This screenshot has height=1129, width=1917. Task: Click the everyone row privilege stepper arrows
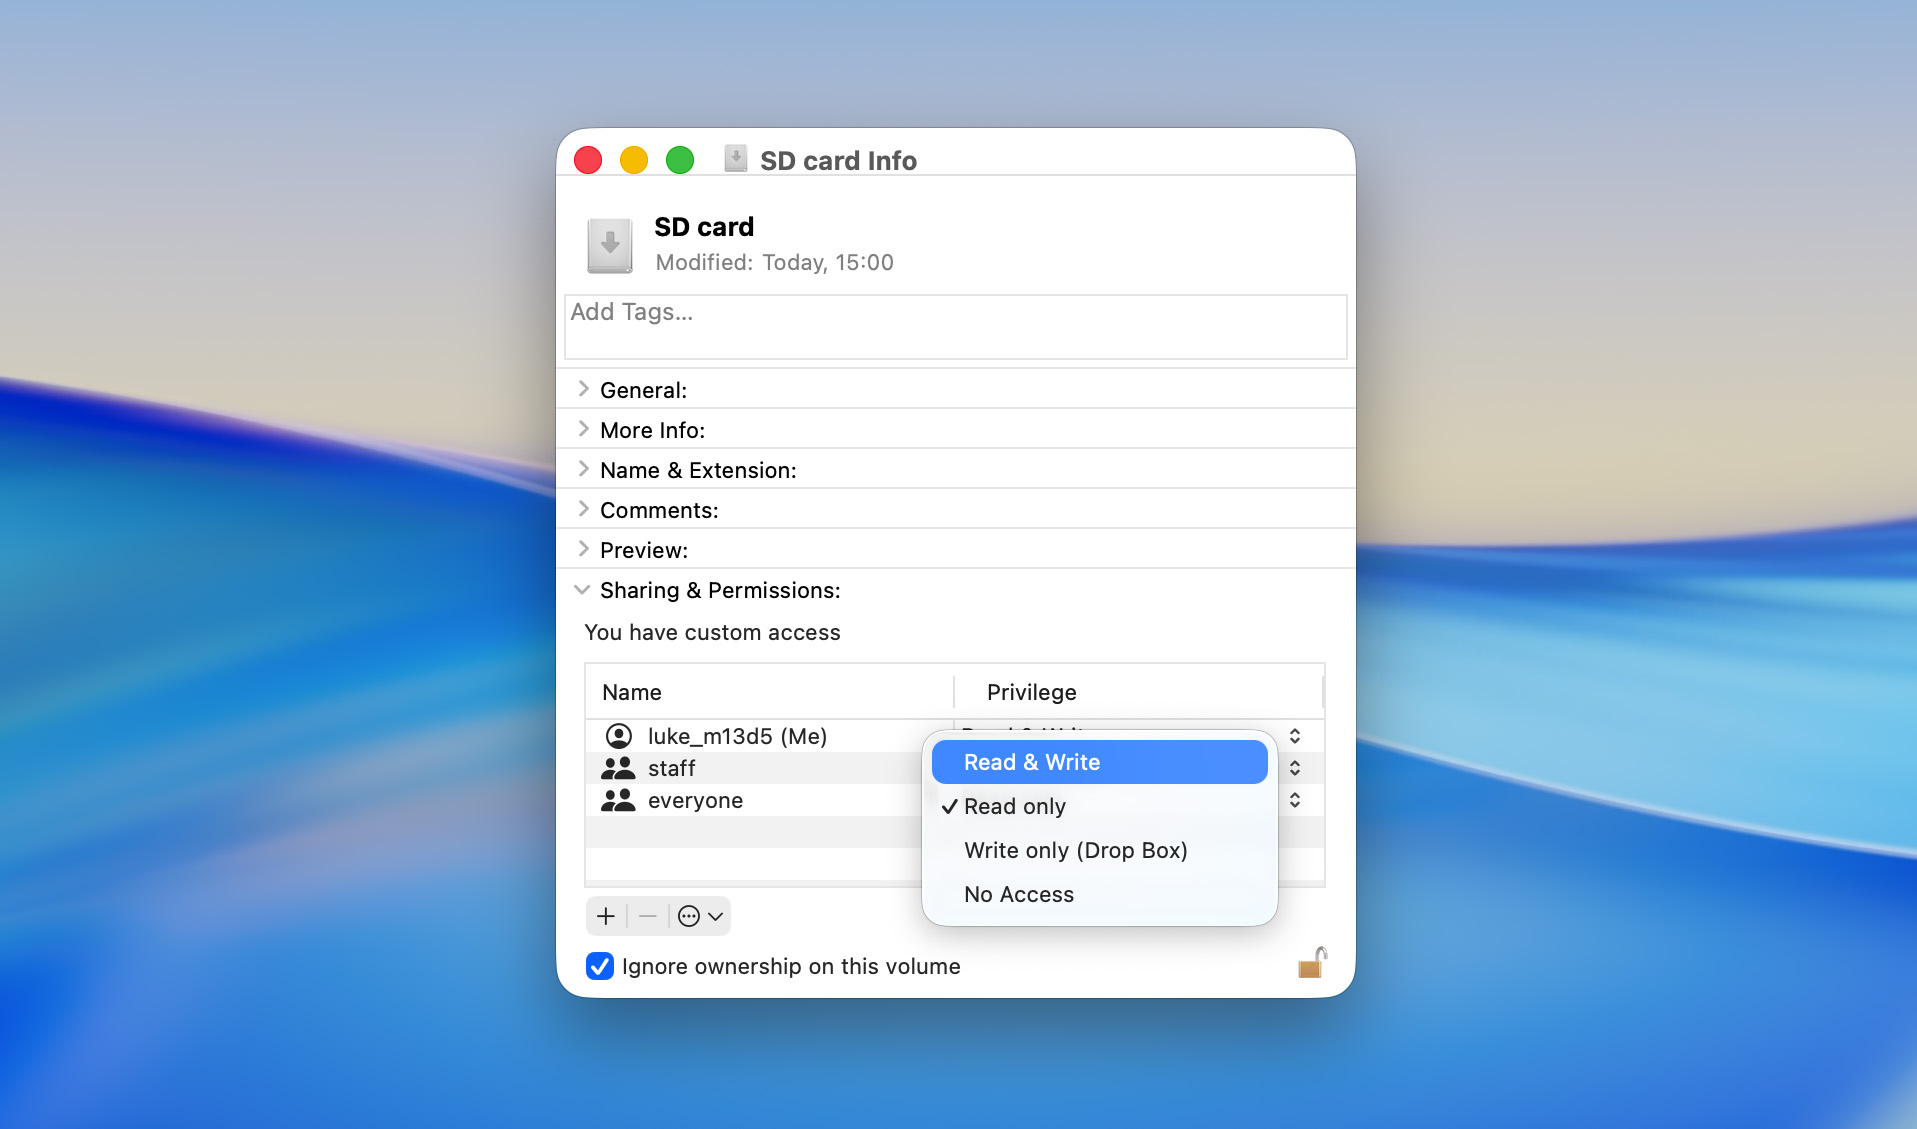pos(1294,799)
